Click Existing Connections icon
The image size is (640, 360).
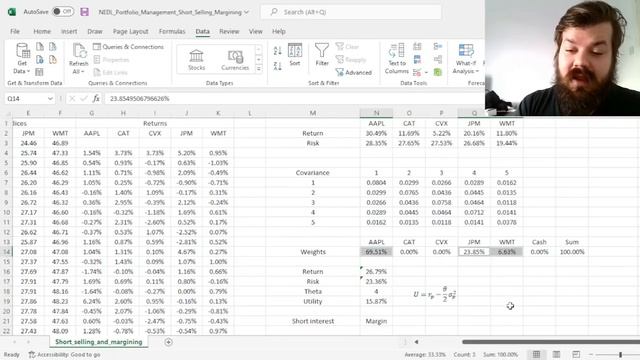(53, 60)
